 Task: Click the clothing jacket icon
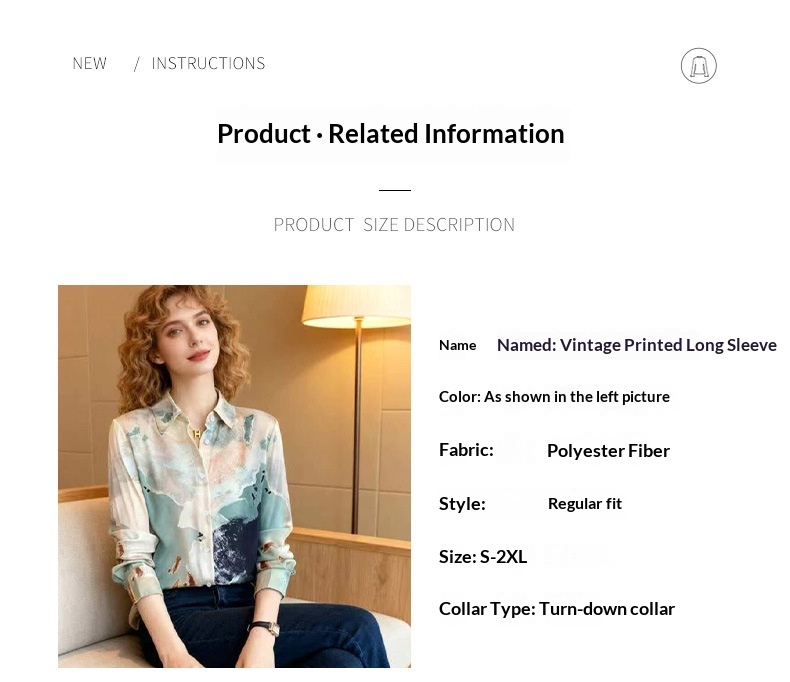pos(698,66)
